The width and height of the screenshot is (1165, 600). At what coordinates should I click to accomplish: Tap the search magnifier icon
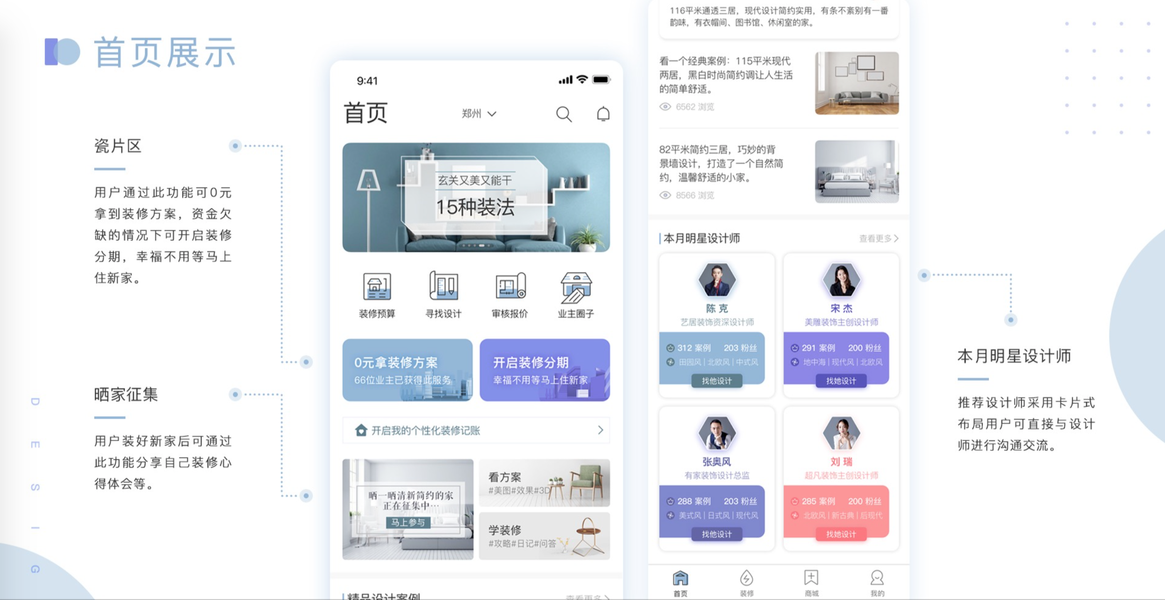pyautogui.click(x=564, y=114)
